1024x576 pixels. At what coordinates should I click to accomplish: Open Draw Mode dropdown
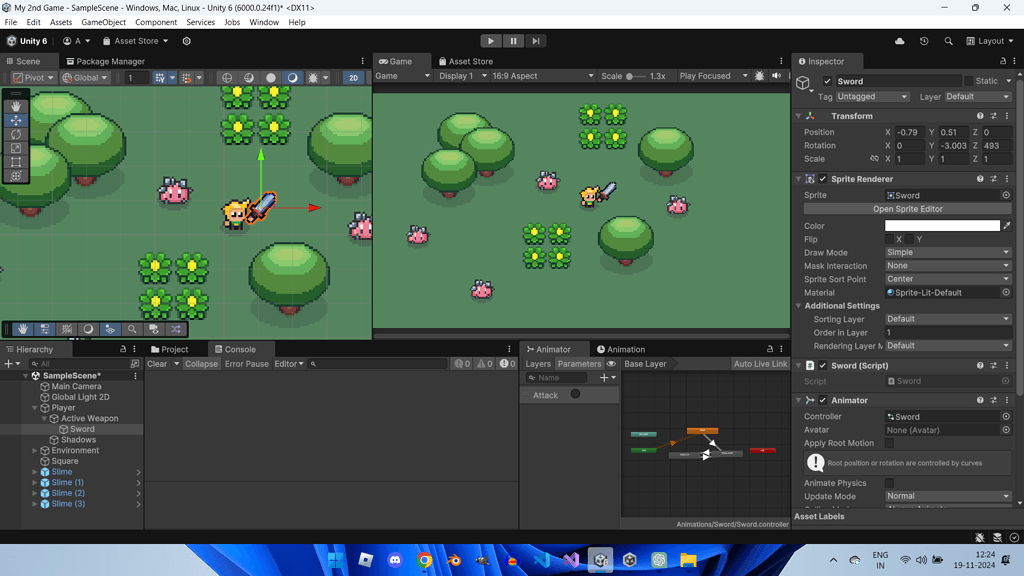pos(948,252)
